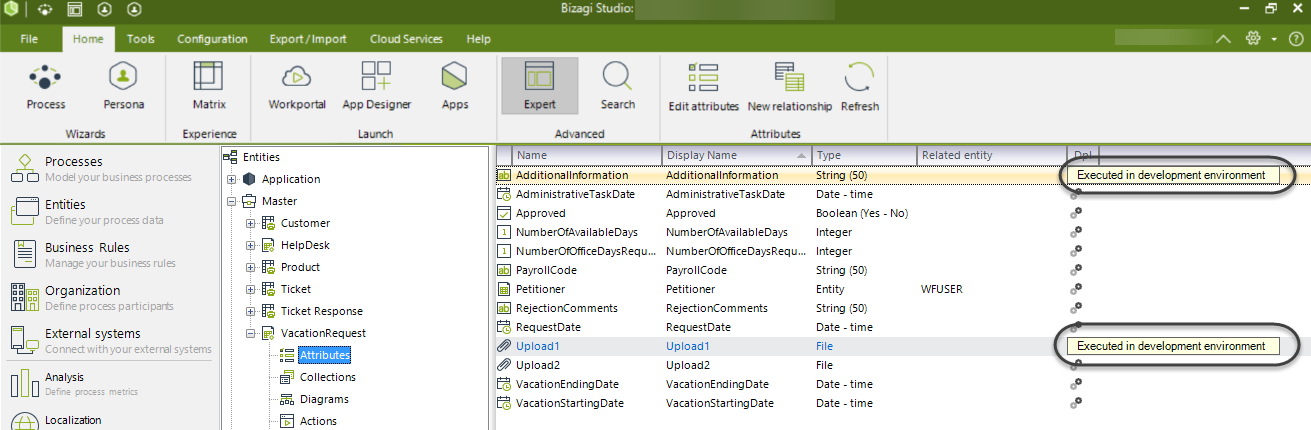Select the Petitioner attribute

tap(541, 289)
